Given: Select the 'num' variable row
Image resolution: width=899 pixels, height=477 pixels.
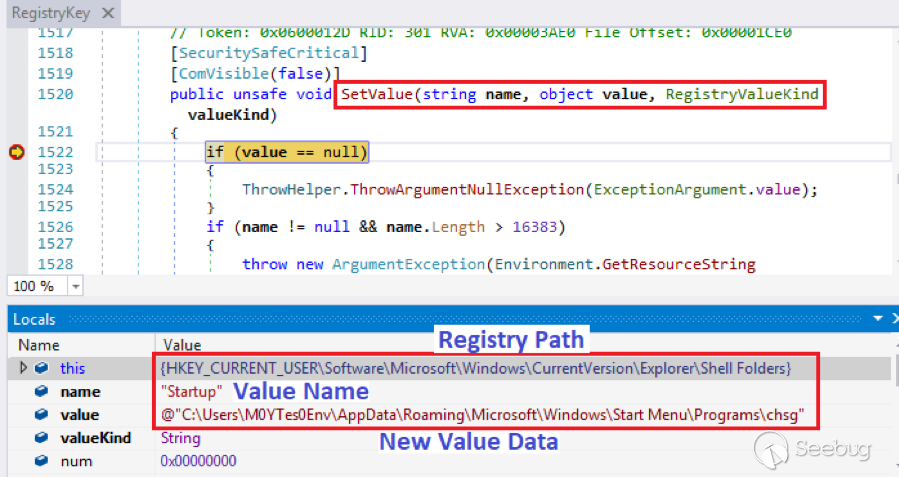Looking at the screenshot, I should click(76, 461).
